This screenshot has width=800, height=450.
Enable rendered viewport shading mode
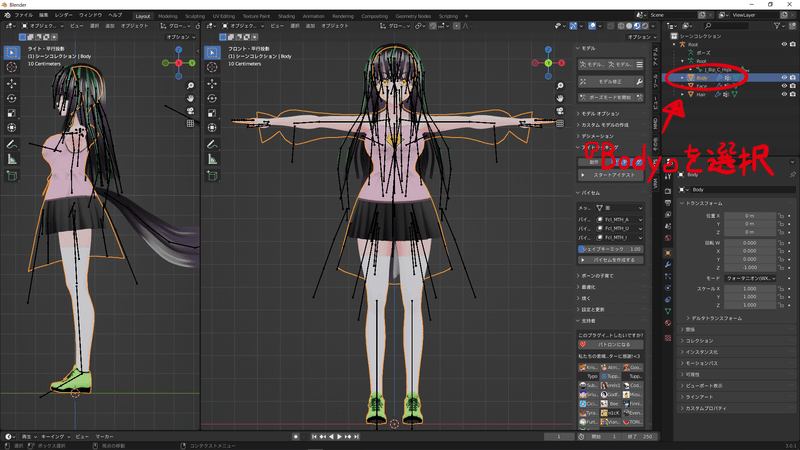[x=645, y=26]
